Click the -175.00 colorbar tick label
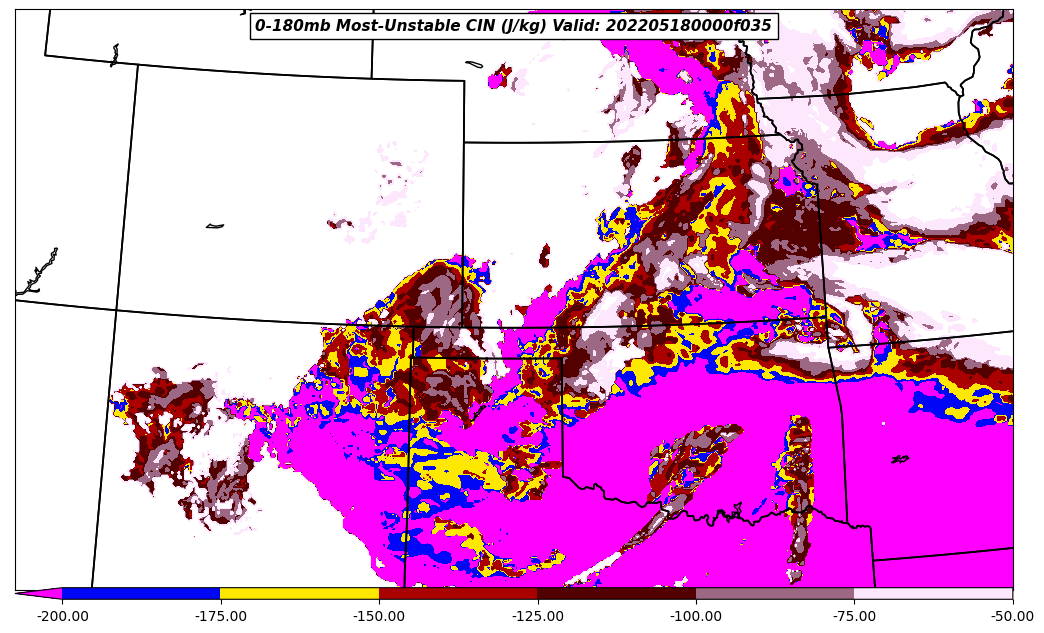The width and height of the screenshot is (1044, 633). [x=220, y=616]
